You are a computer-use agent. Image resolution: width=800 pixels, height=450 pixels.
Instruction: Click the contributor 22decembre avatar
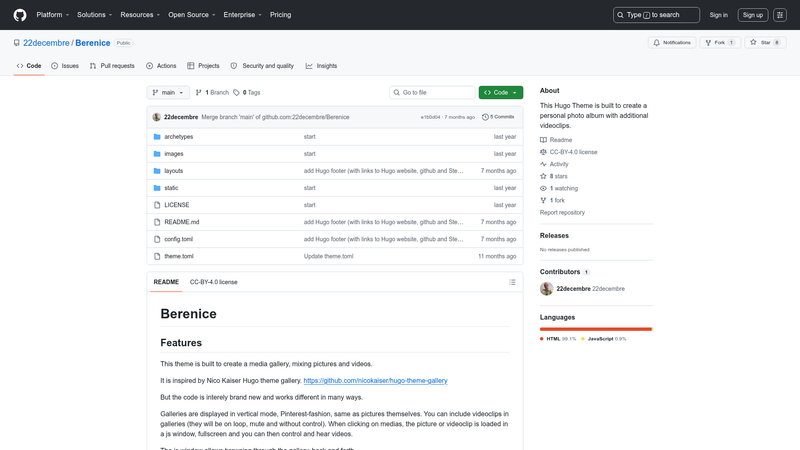pyautogui.click(x=546, y=289)
